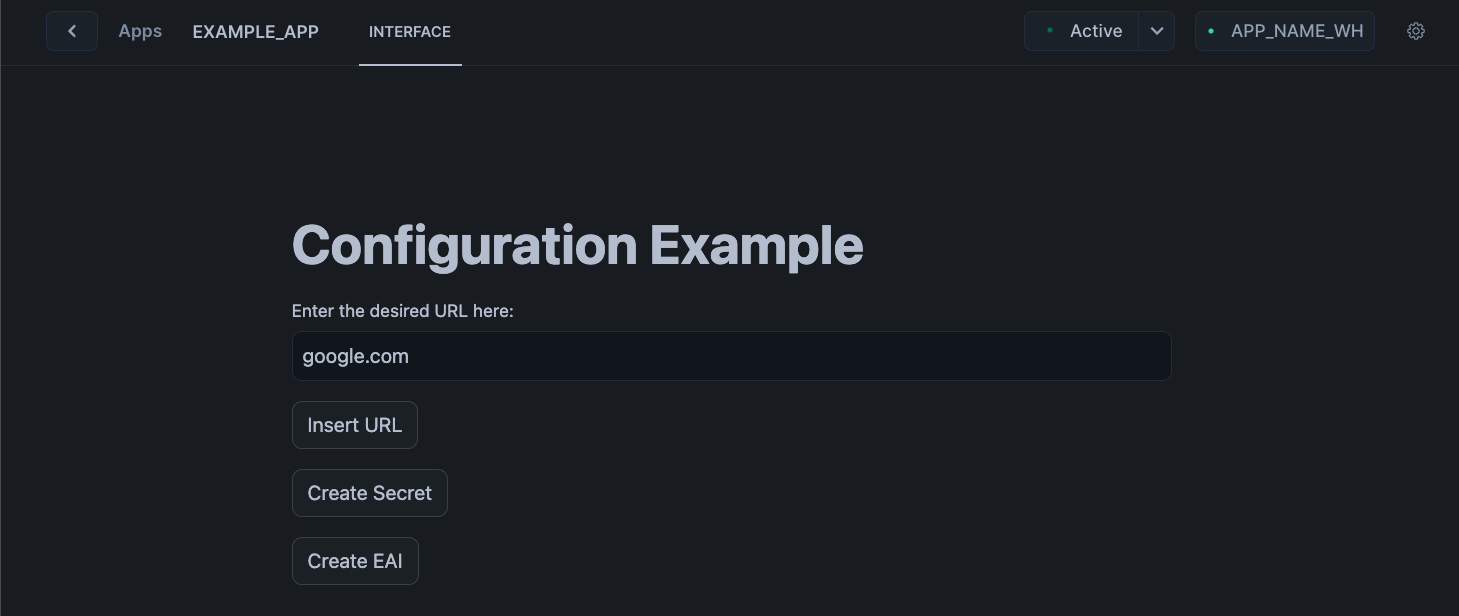
Task: Click the back chevron inside its rounded button
Action: 71,31
